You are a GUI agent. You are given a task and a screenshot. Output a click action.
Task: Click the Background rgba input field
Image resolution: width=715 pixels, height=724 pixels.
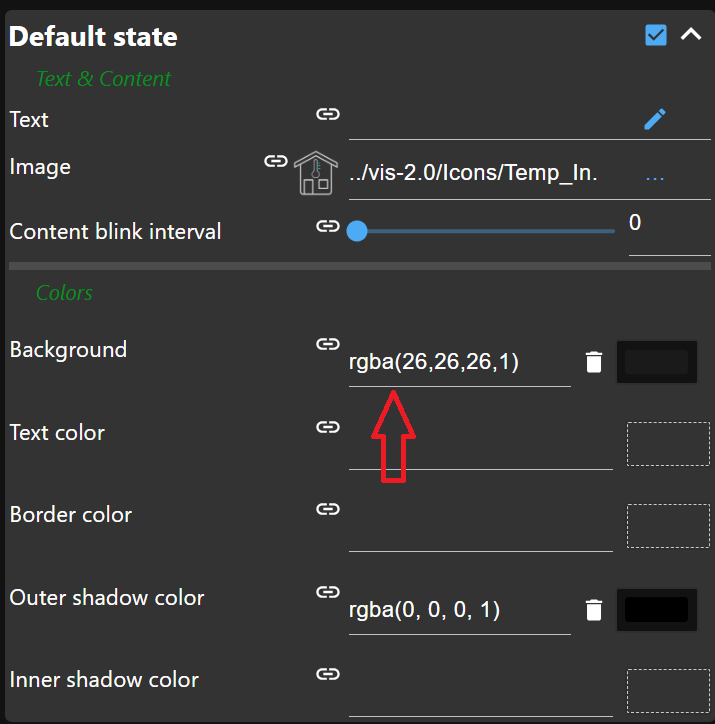tap(458, 362)
